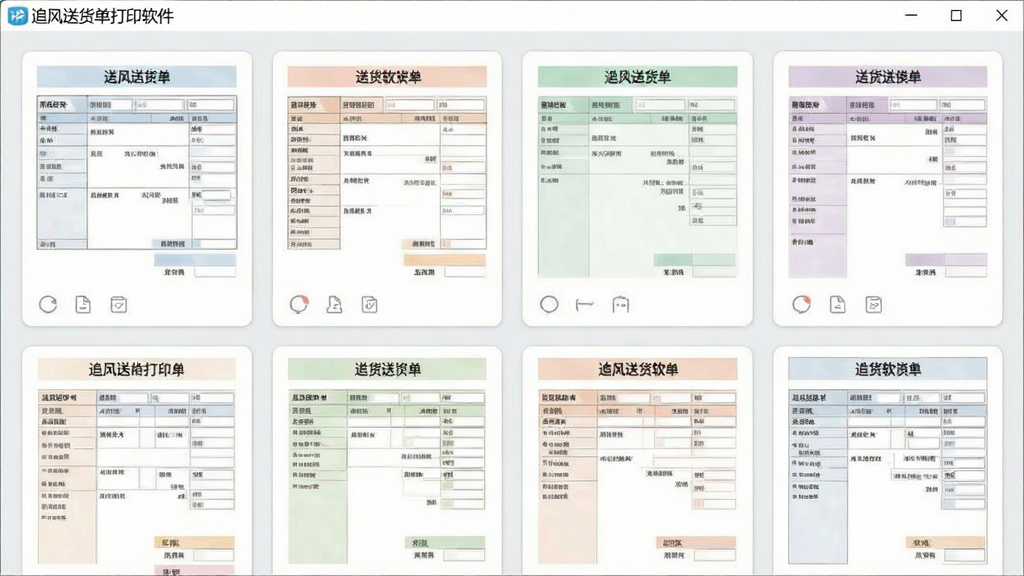Click the refresh icon under the blue 追风送货单 template

48,304
